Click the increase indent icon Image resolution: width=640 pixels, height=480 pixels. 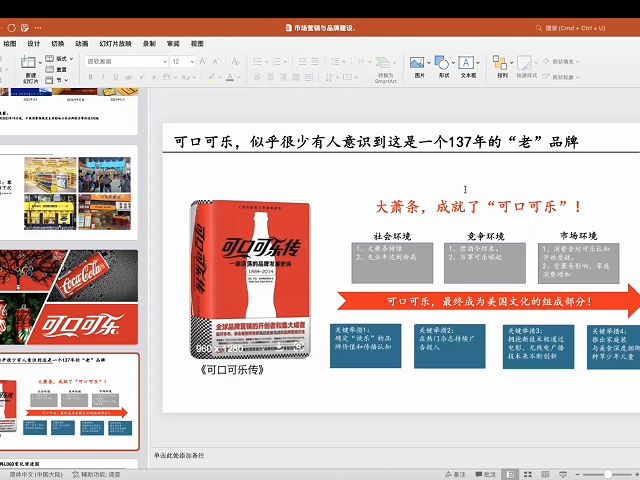point(315,62)
